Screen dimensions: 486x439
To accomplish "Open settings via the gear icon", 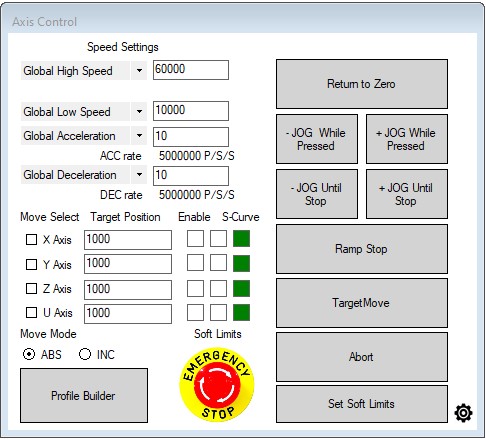I will 463,413.
